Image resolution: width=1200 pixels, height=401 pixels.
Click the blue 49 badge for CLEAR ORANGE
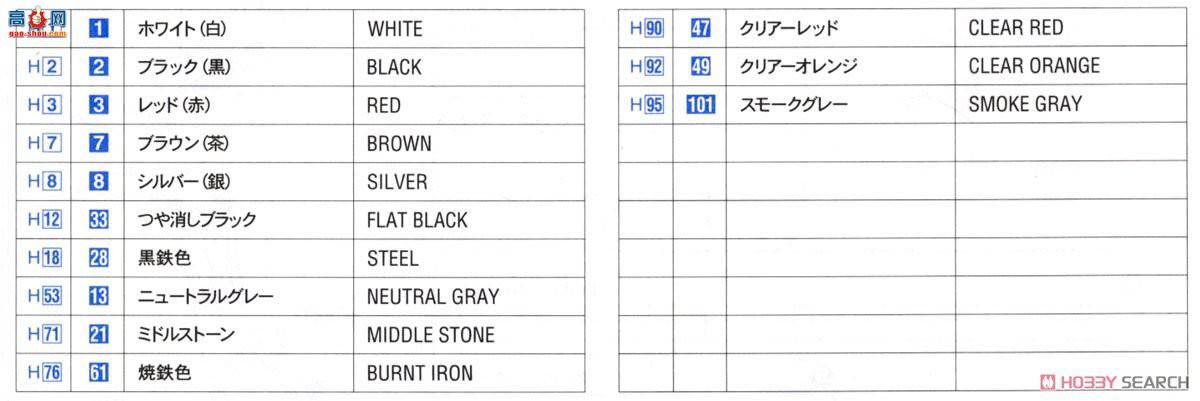click(700, 66)
